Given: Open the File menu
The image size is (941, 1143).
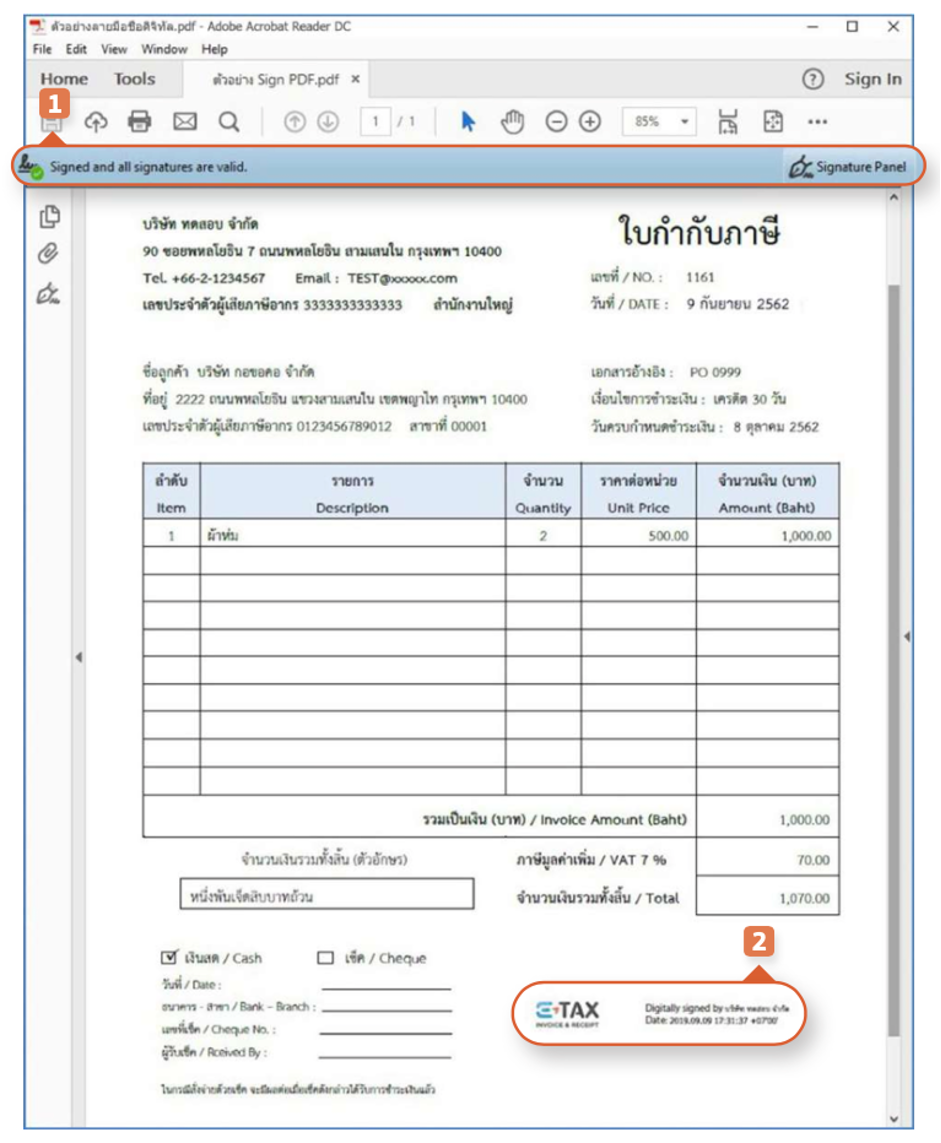Looking at the screenshot, I should click(42, 49).
